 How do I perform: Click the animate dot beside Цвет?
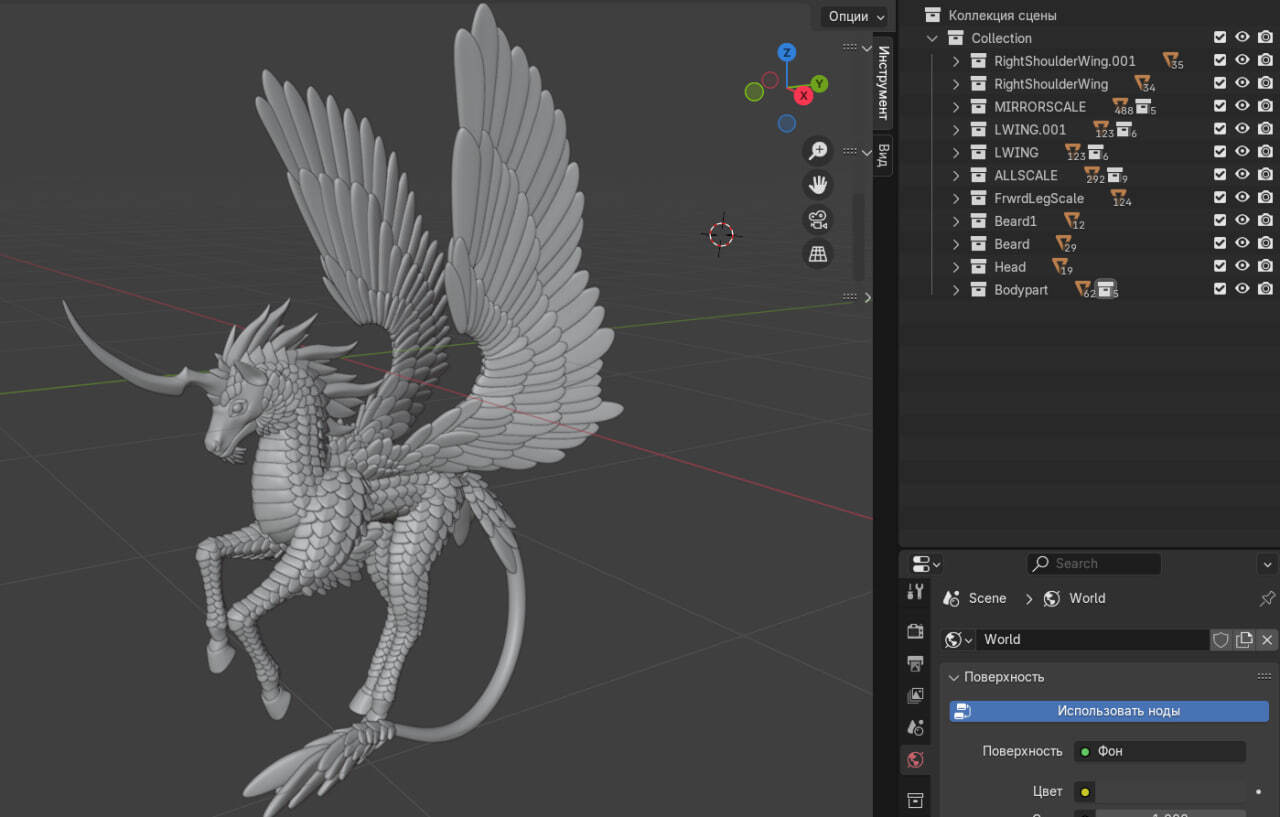point(1258,791)
